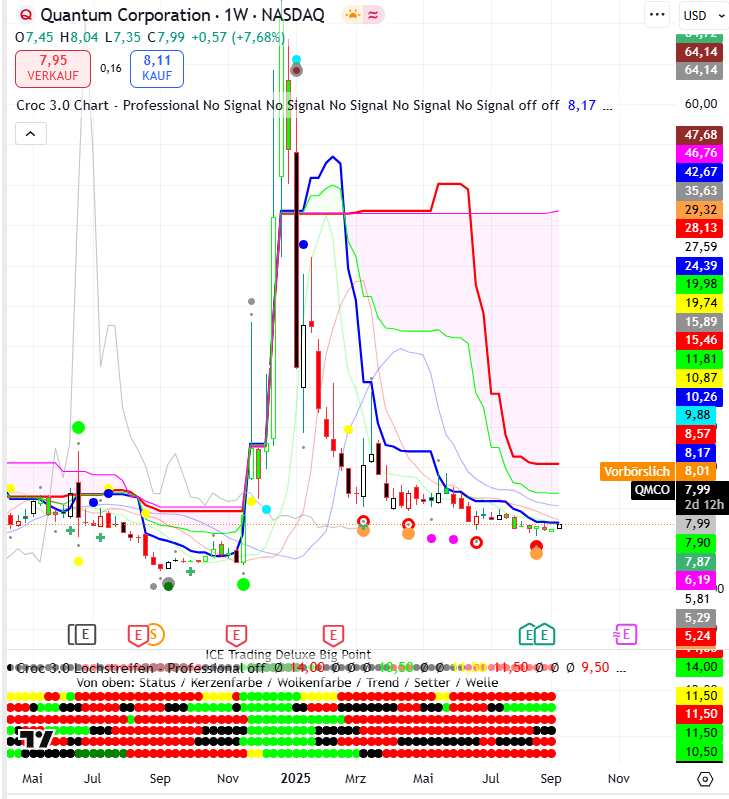Click the TradingView logo in the bottom-left
Viewport: 729px width, 799px height.
(x=35, y=738)
